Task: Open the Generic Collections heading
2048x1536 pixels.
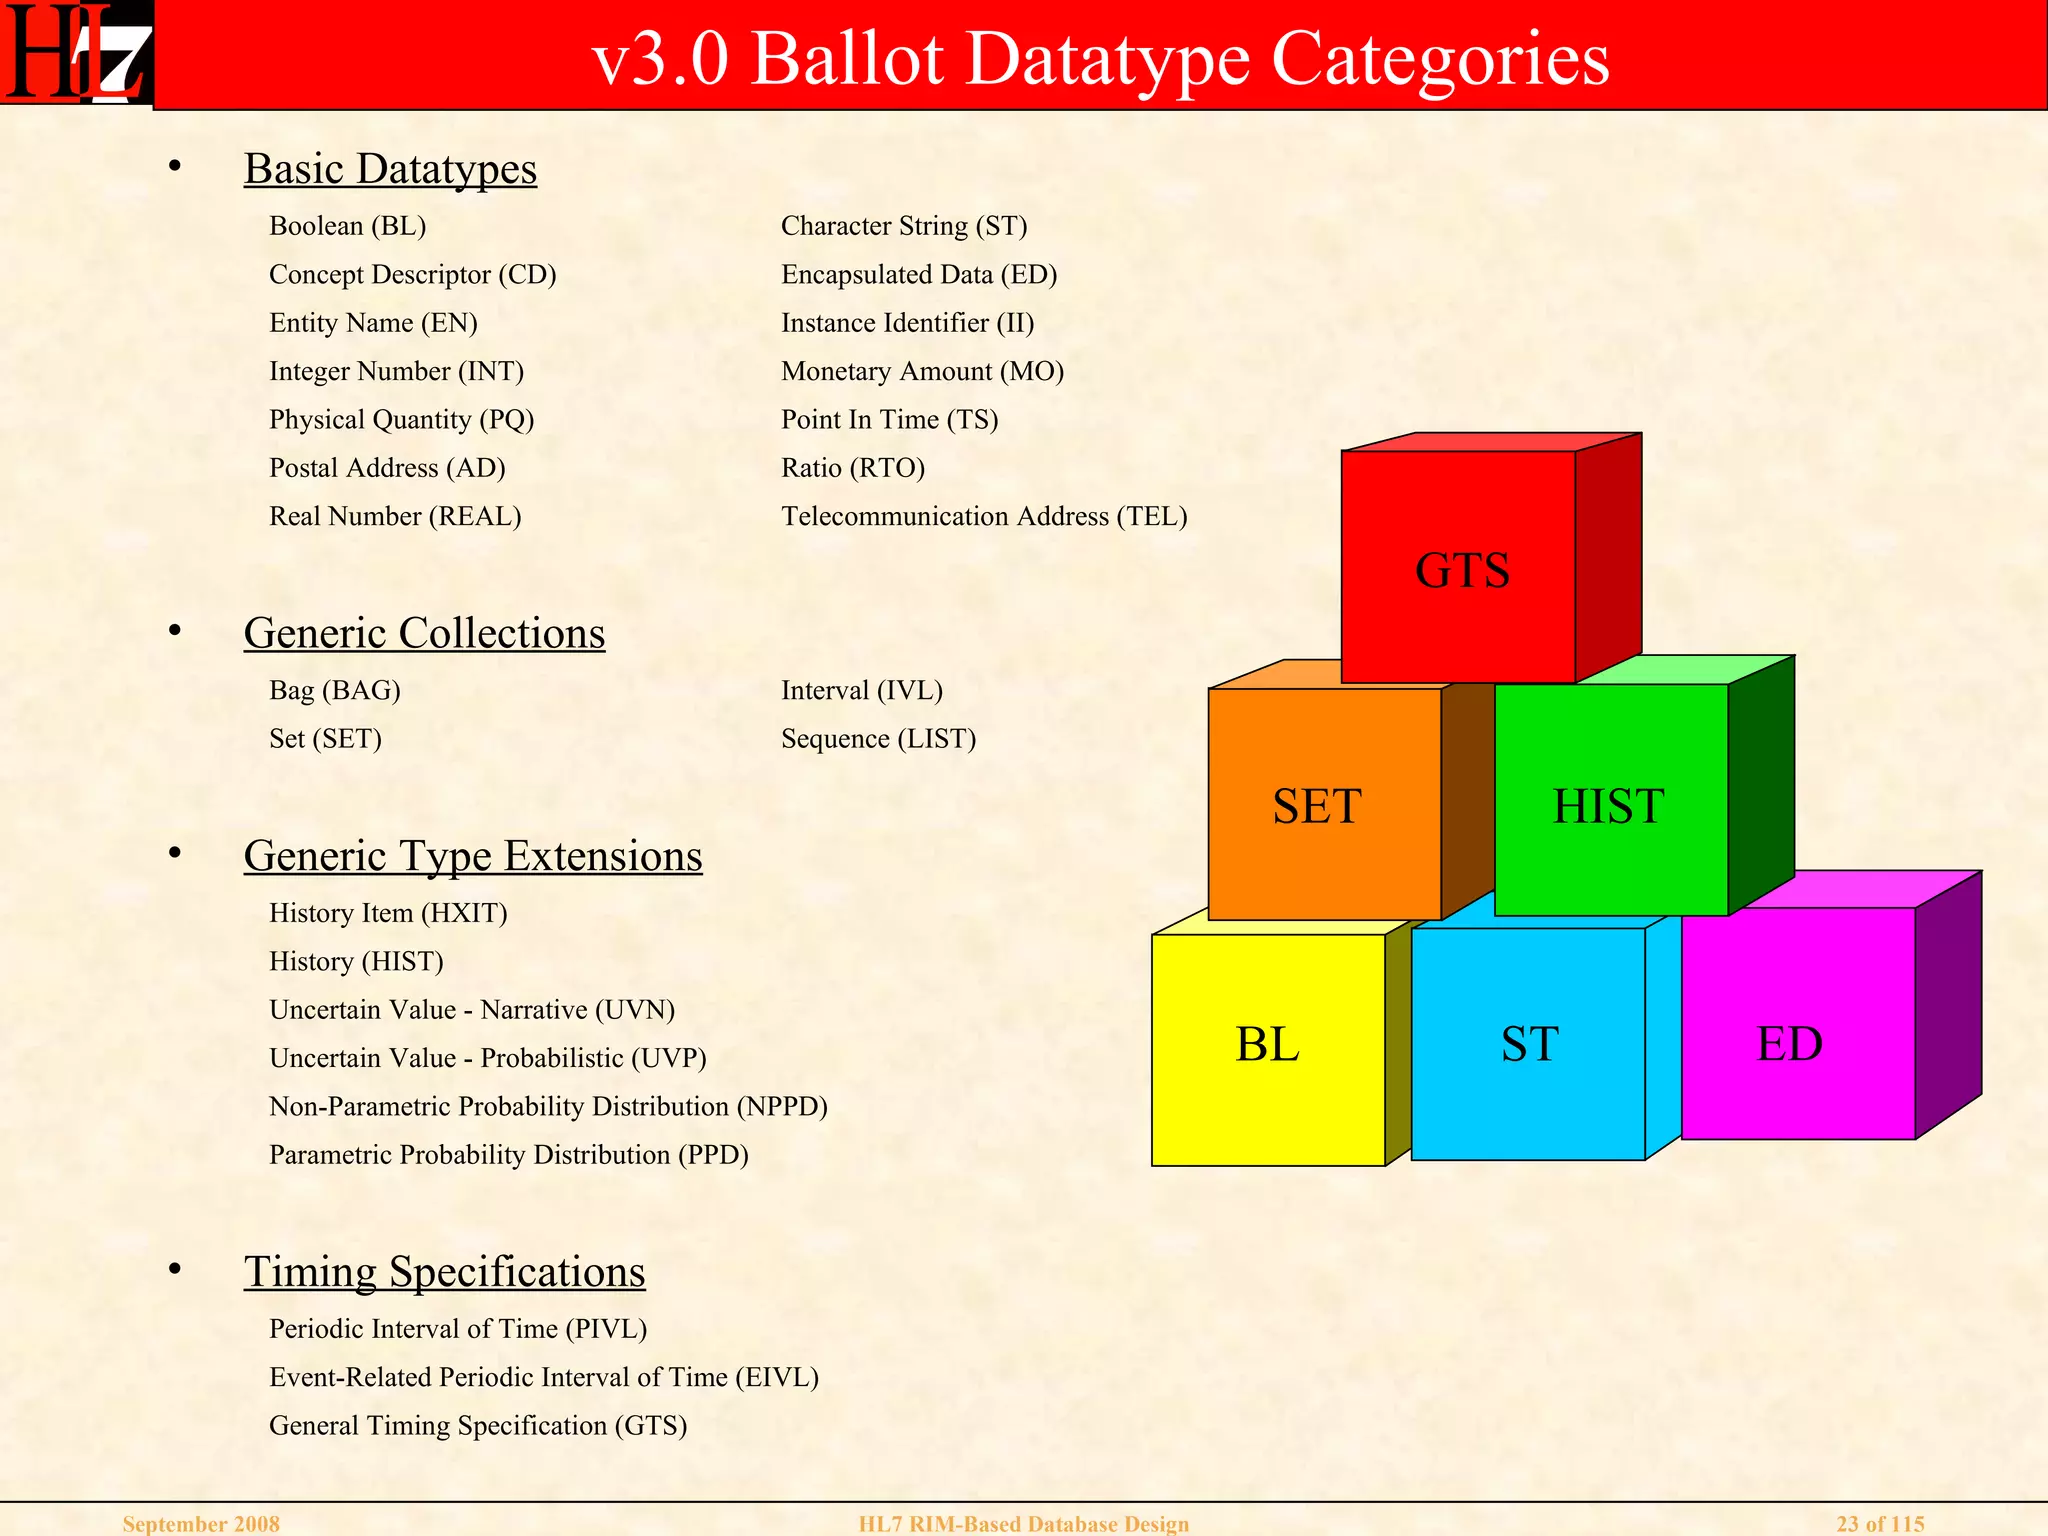Action: (424, 633)
